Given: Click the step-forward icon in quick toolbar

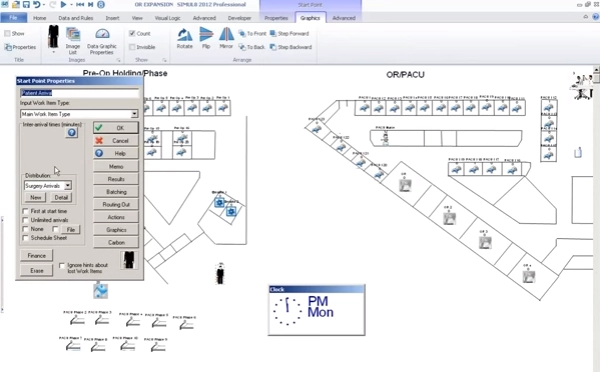Looking at the screenshot, I should coord(91,5).
